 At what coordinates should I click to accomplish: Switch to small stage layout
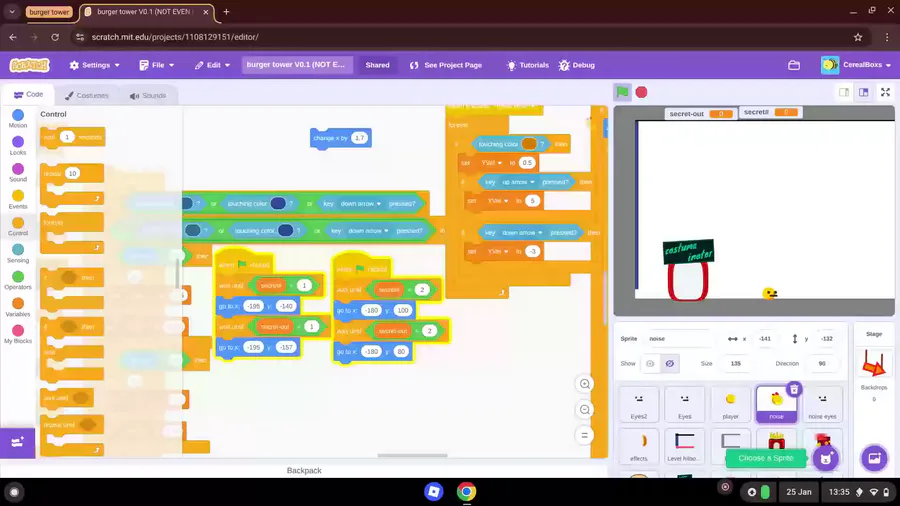[x=844, y=92]
